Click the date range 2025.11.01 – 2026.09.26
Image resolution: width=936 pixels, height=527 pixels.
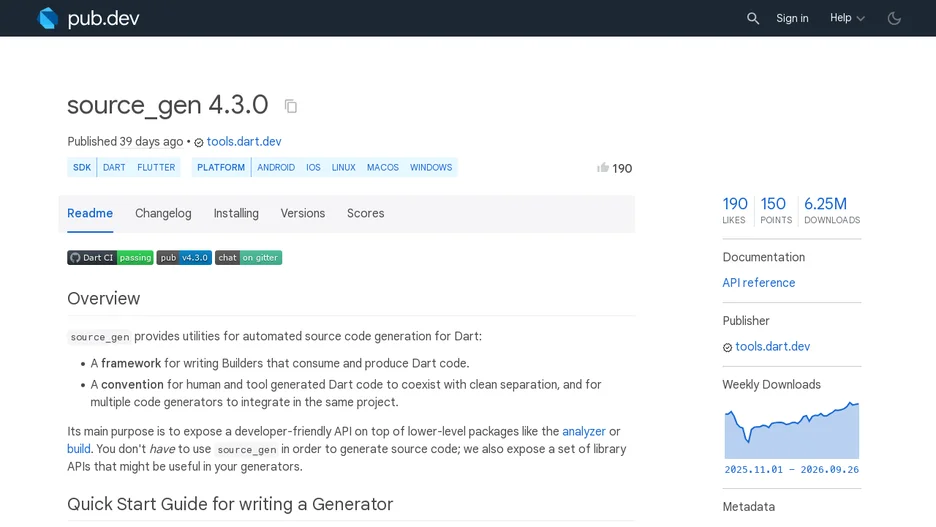pos(792,470)
